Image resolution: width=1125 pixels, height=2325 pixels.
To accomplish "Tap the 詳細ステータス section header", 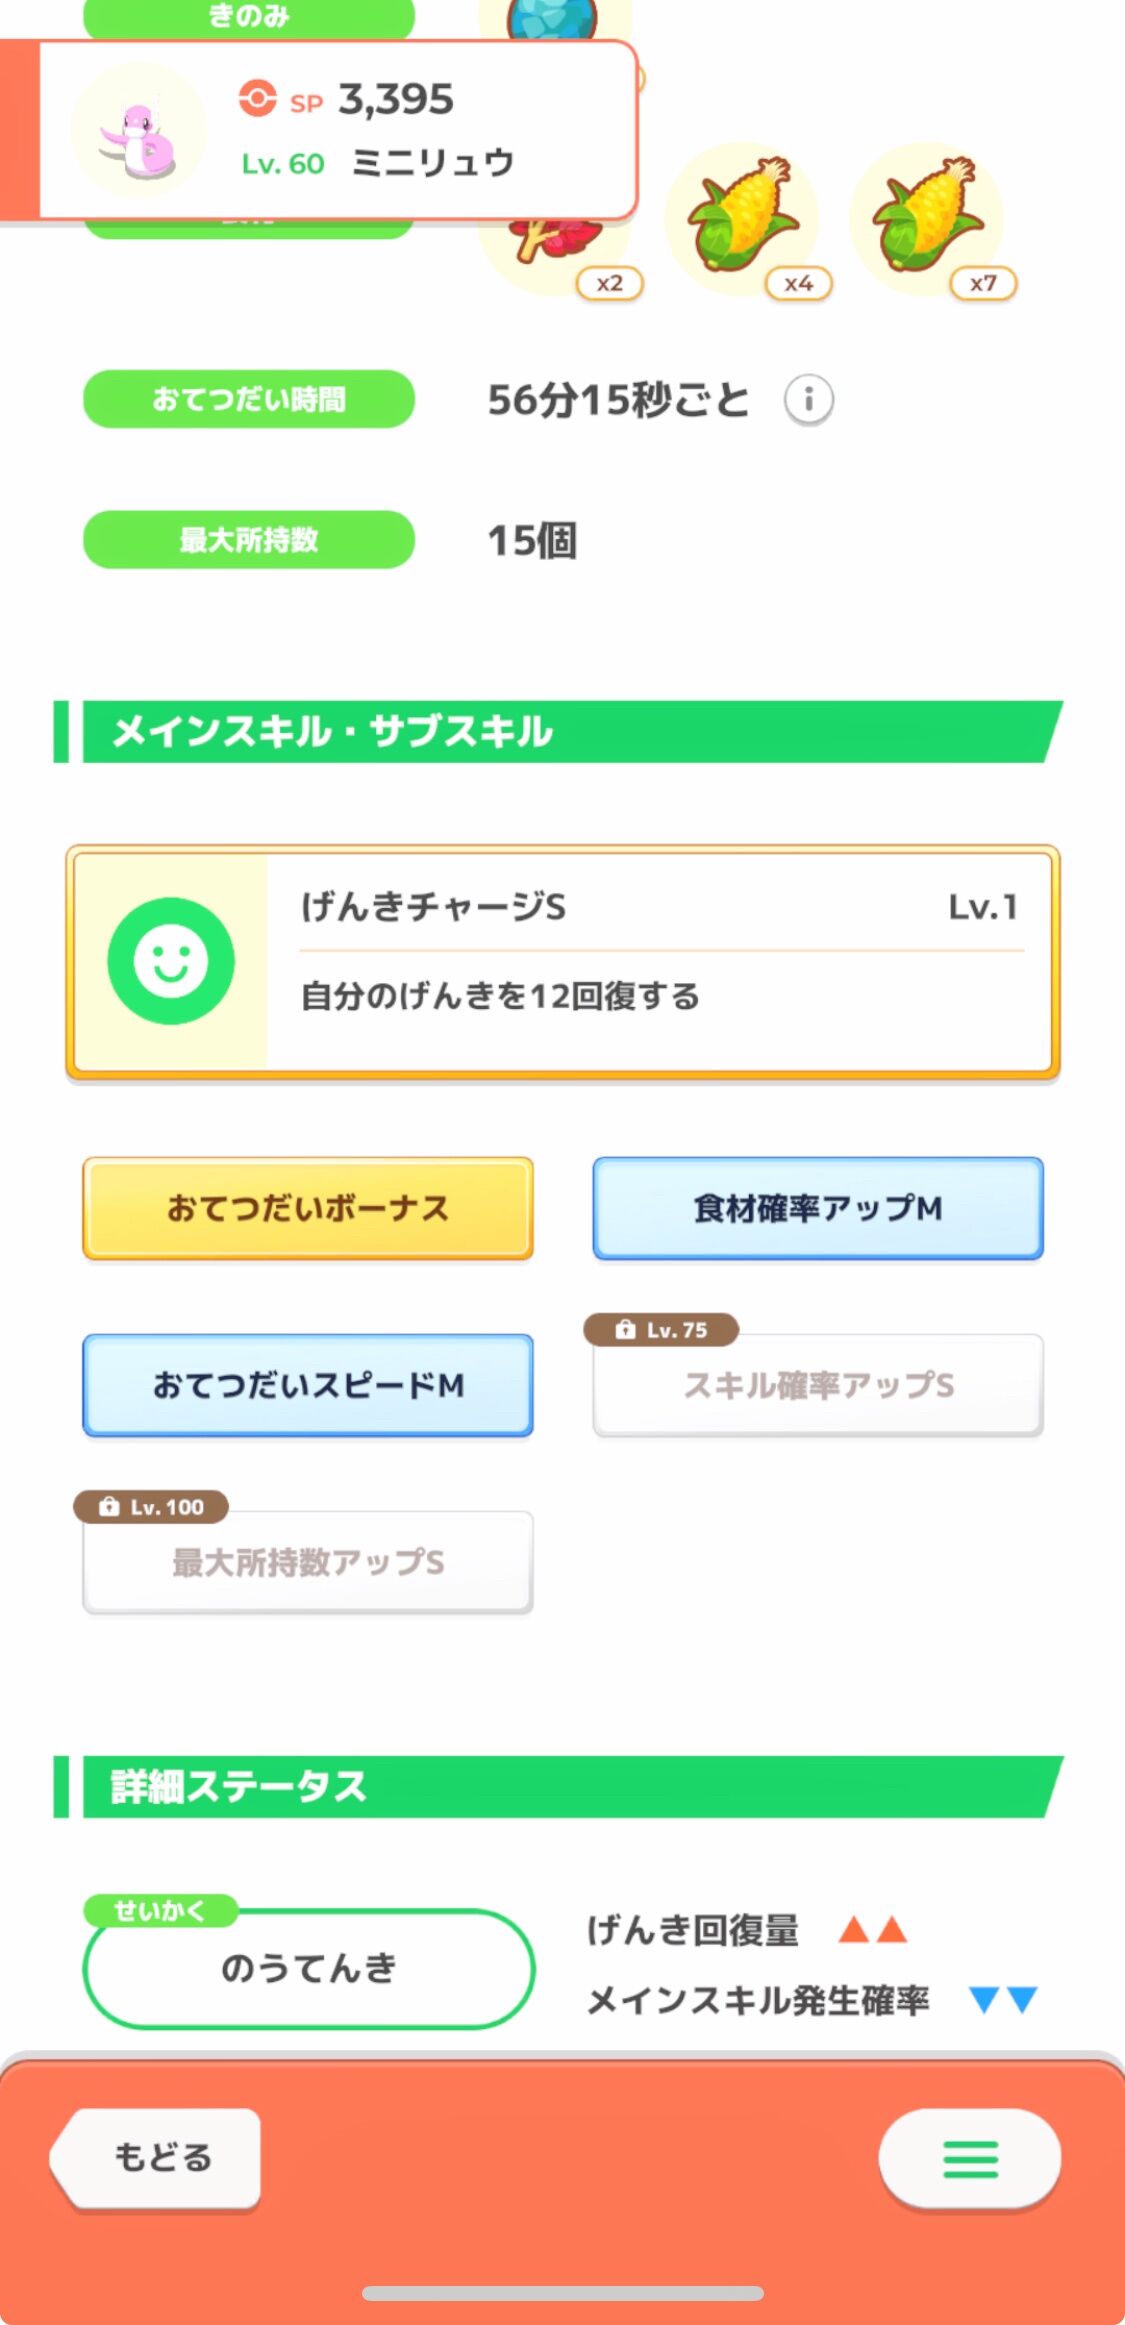I will pos(558,1787).
